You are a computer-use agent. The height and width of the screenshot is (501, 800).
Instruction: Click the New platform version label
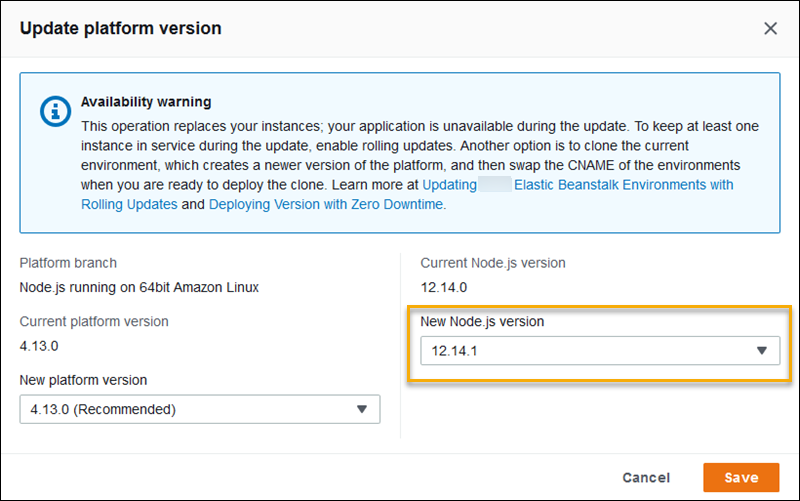pyautogui.click(x=83, y=380)
